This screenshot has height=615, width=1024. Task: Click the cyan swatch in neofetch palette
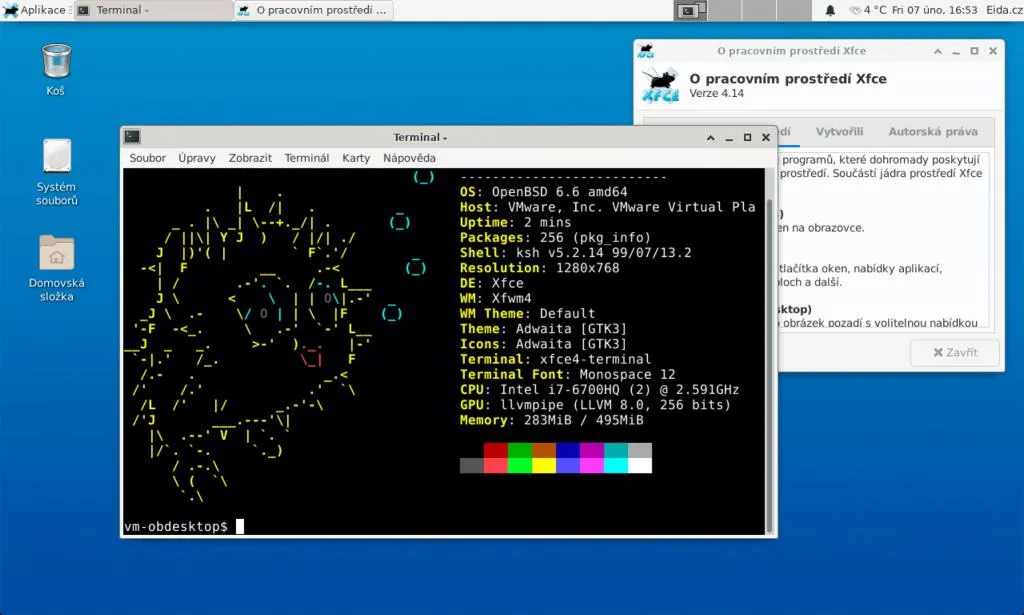click(x=616, y=450)
